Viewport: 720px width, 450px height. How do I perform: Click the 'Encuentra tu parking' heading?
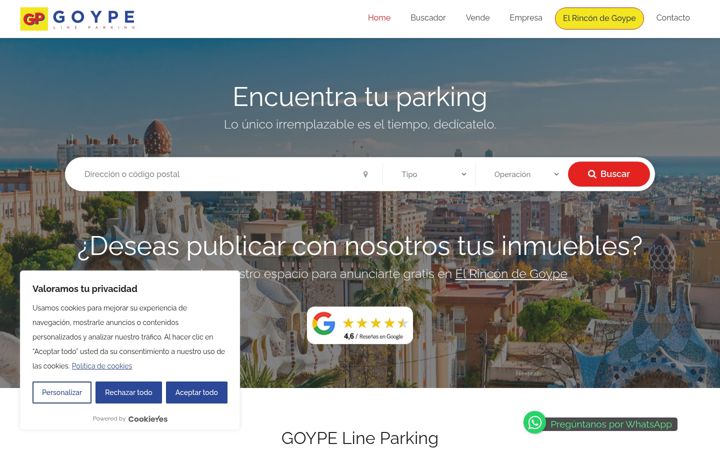point(360,97)
